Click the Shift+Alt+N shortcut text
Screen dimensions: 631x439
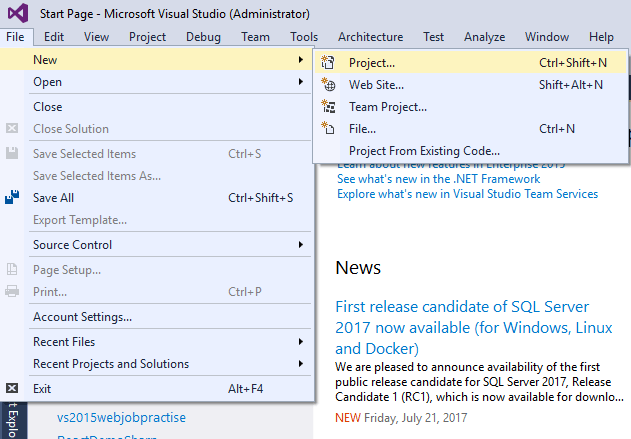click(571, 85)
